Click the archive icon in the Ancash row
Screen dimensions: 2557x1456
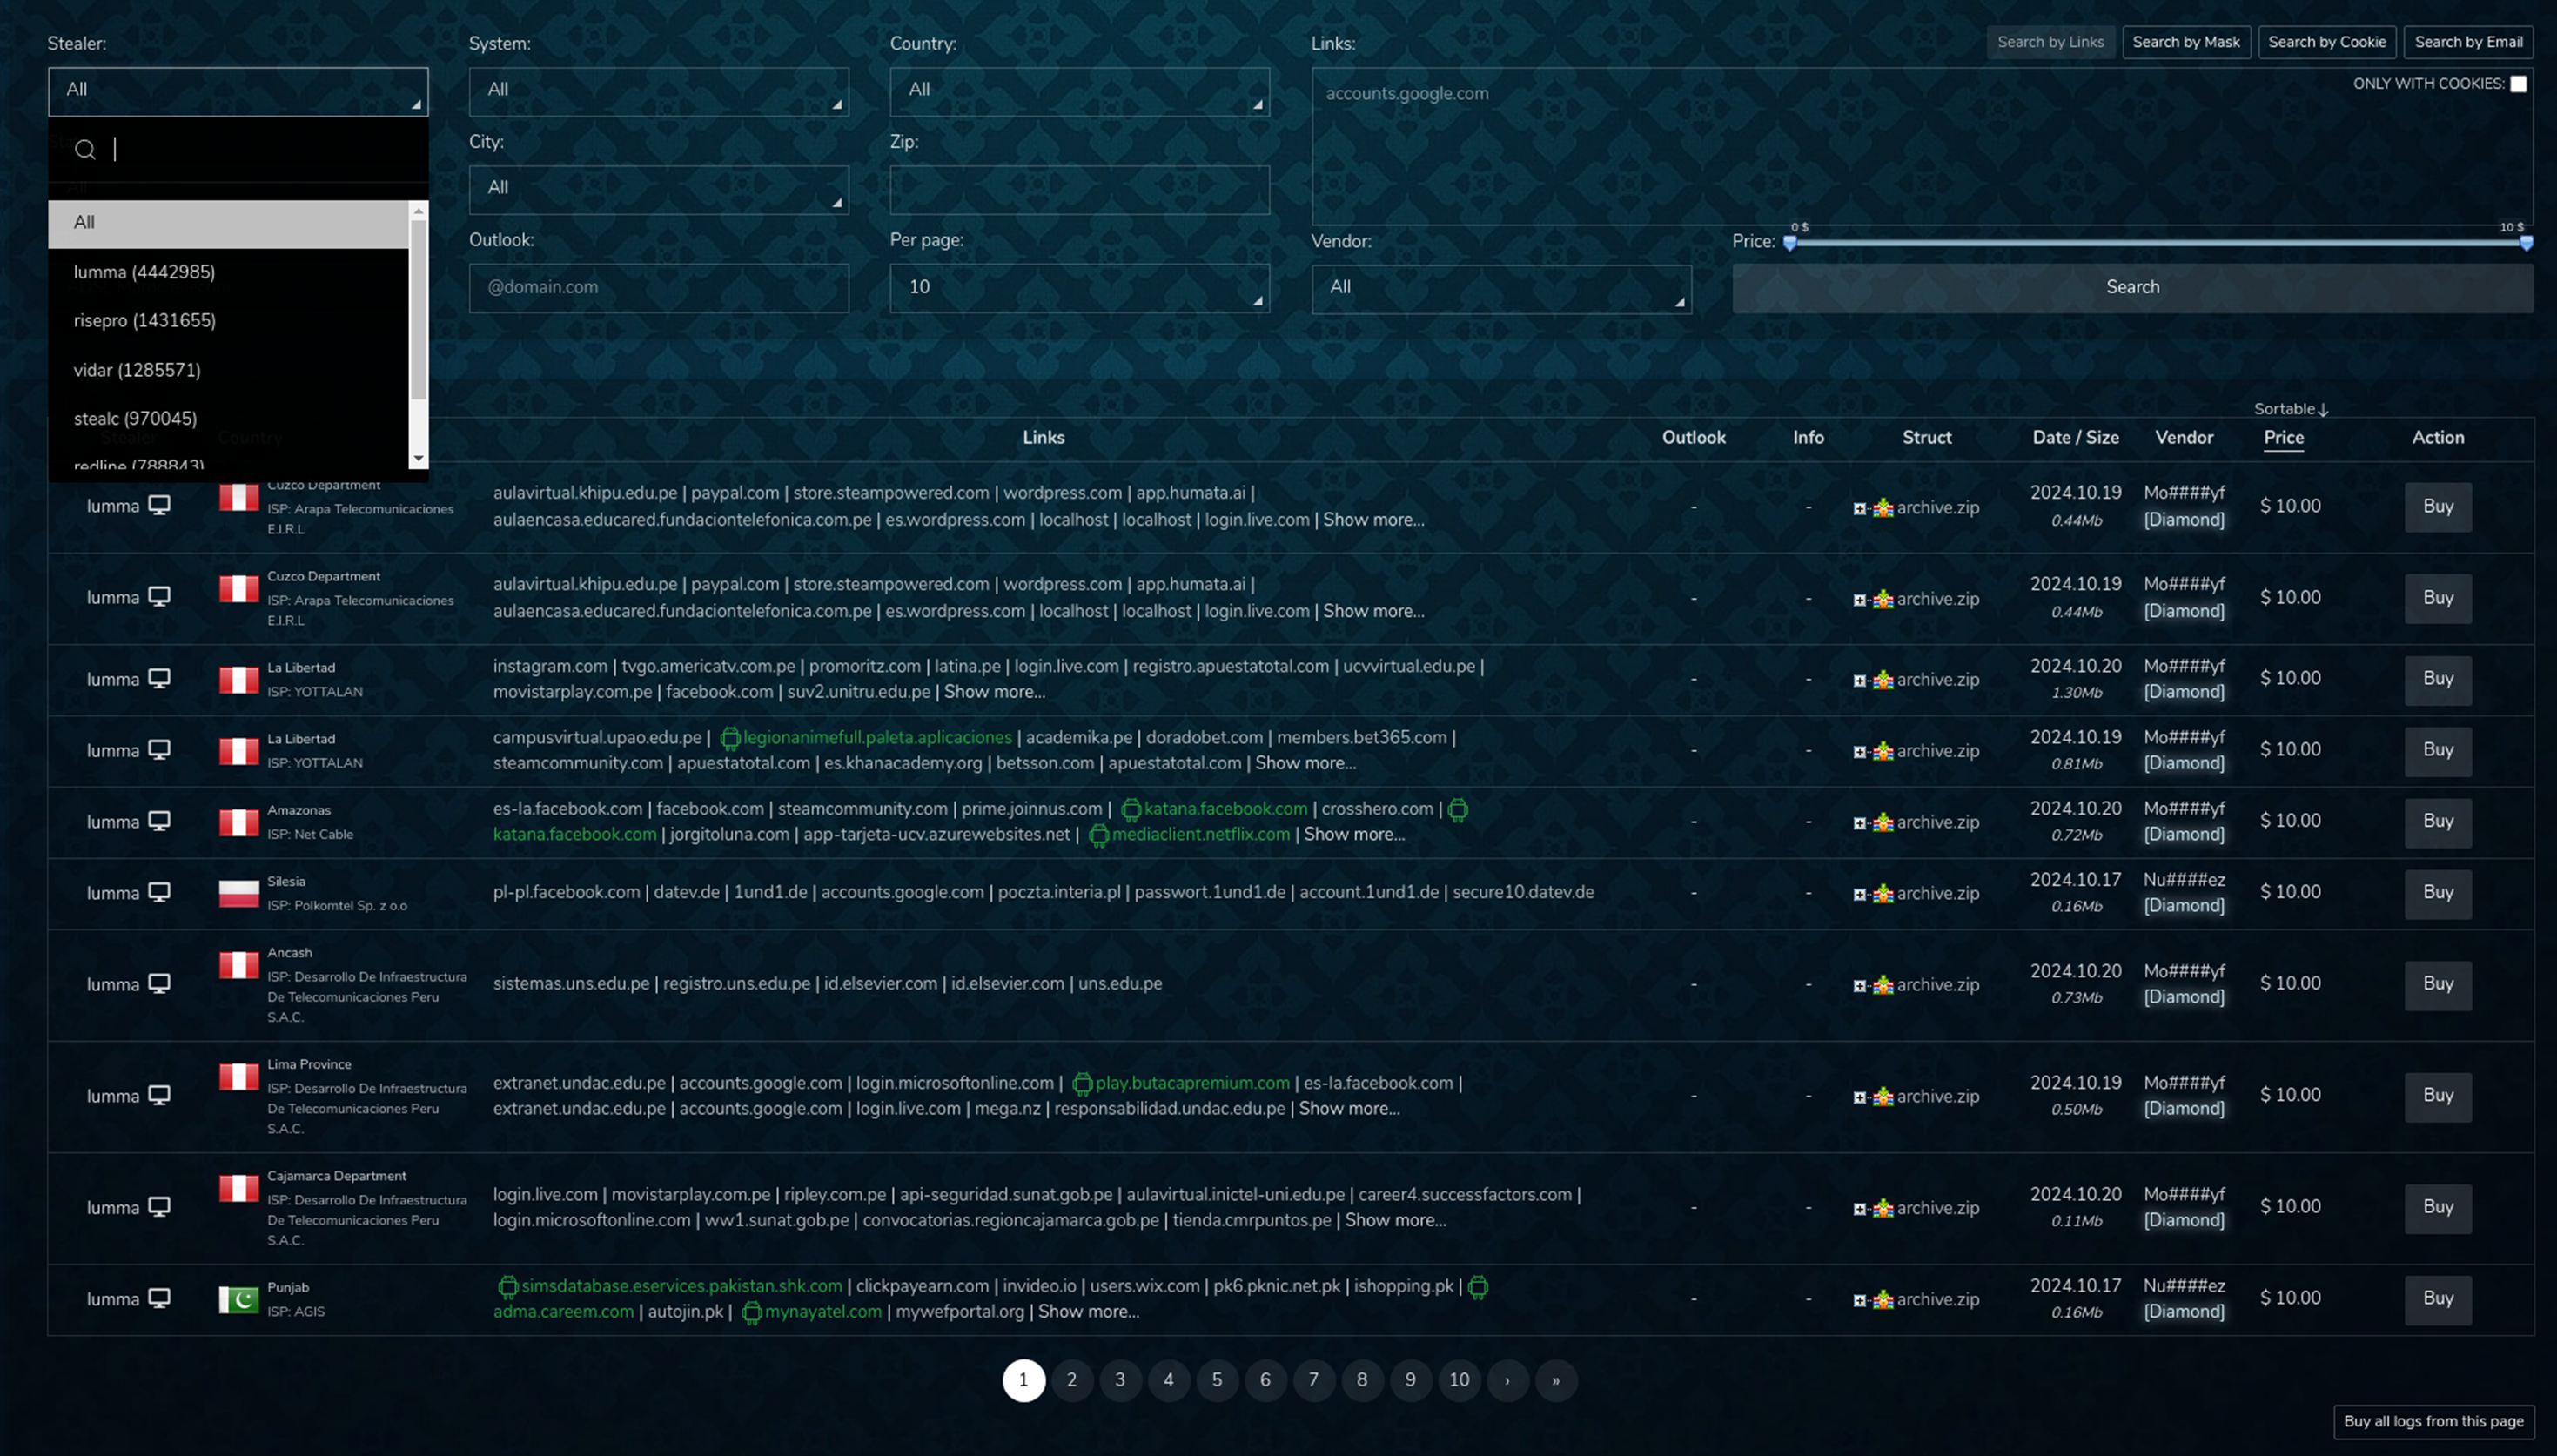tap(1883, 985)
